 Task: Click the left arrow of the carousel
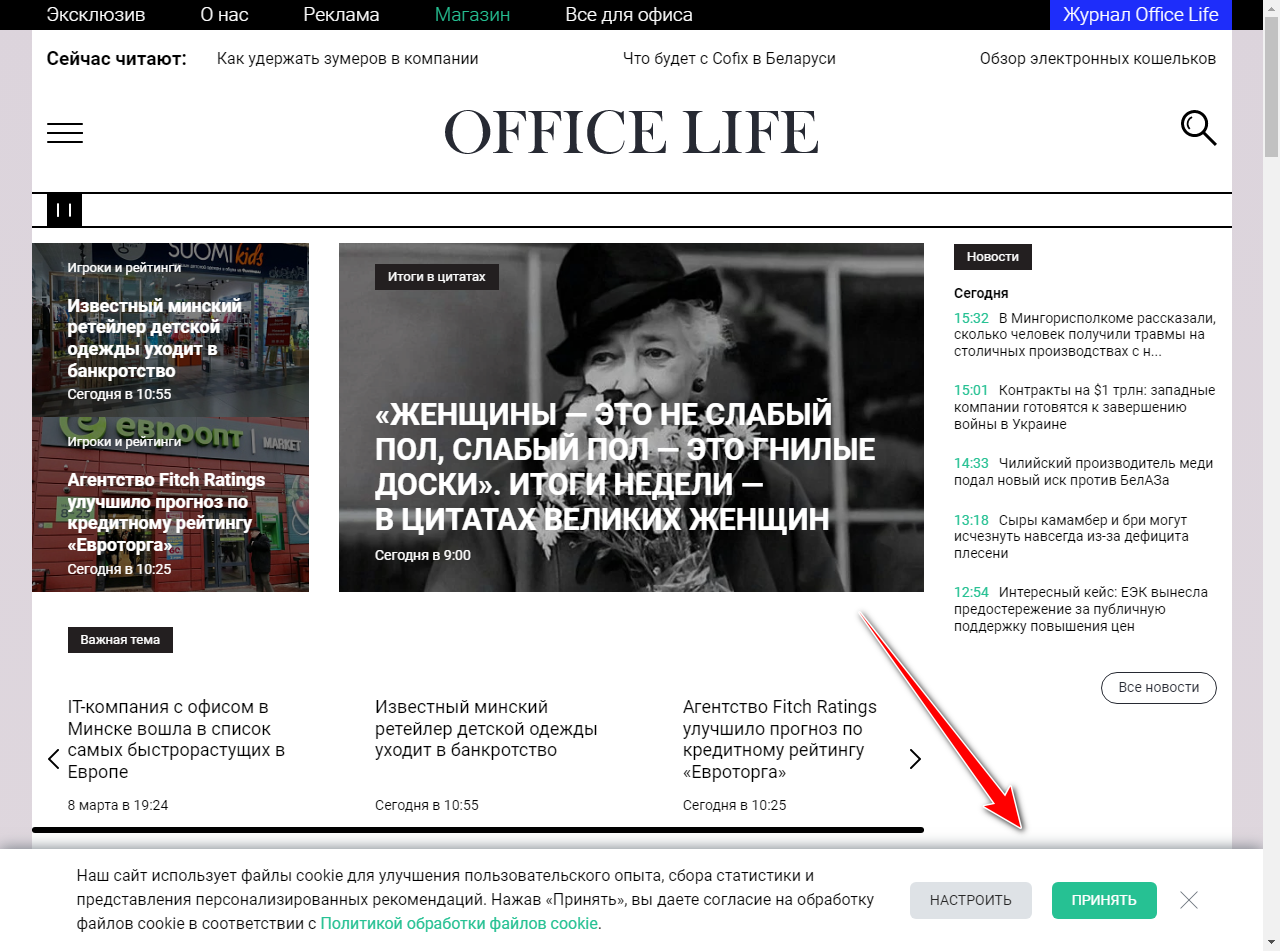tap(53, 758)
